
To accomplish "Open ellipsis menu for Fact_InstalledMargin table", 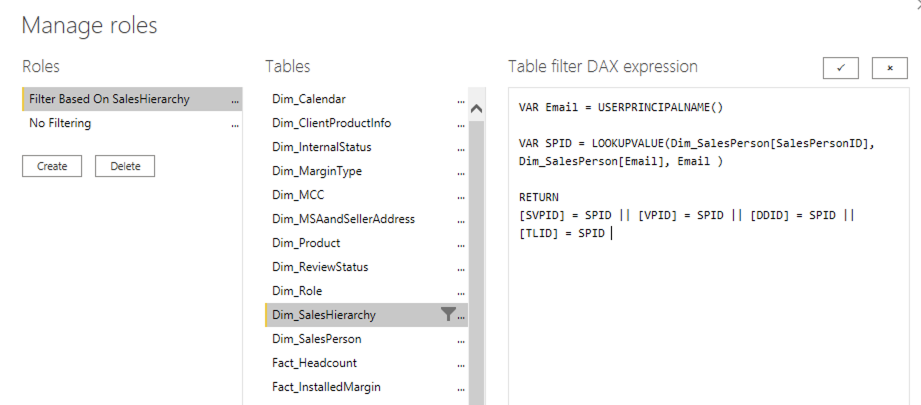I will (461, 389).
